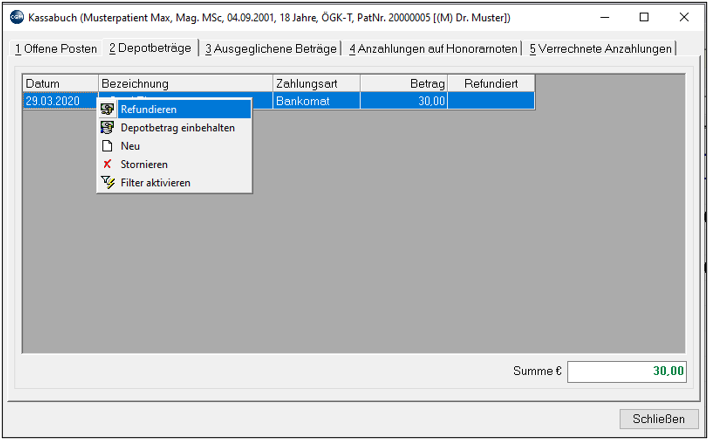
Task: Open 4 Anzahlungen auf Honorarnoten tab
Action: (433, 48)
